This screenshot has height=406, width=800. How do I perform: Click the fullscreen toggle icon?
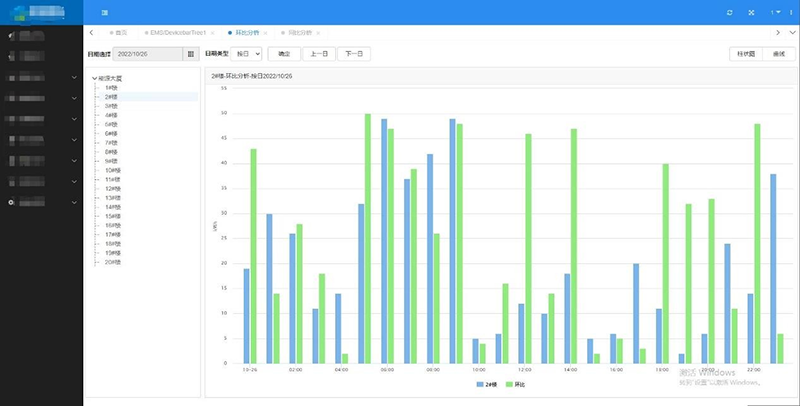point(753,12)
